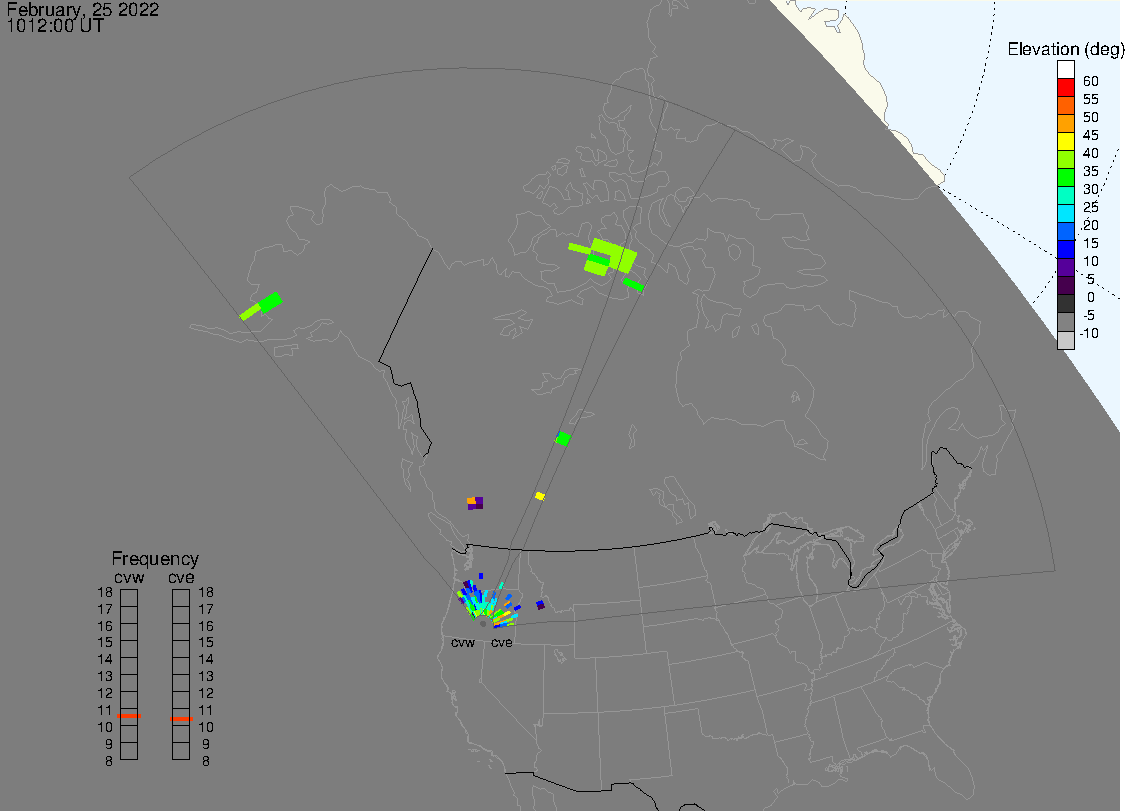Click the "45" elevation legend label

pos(1091,135)
